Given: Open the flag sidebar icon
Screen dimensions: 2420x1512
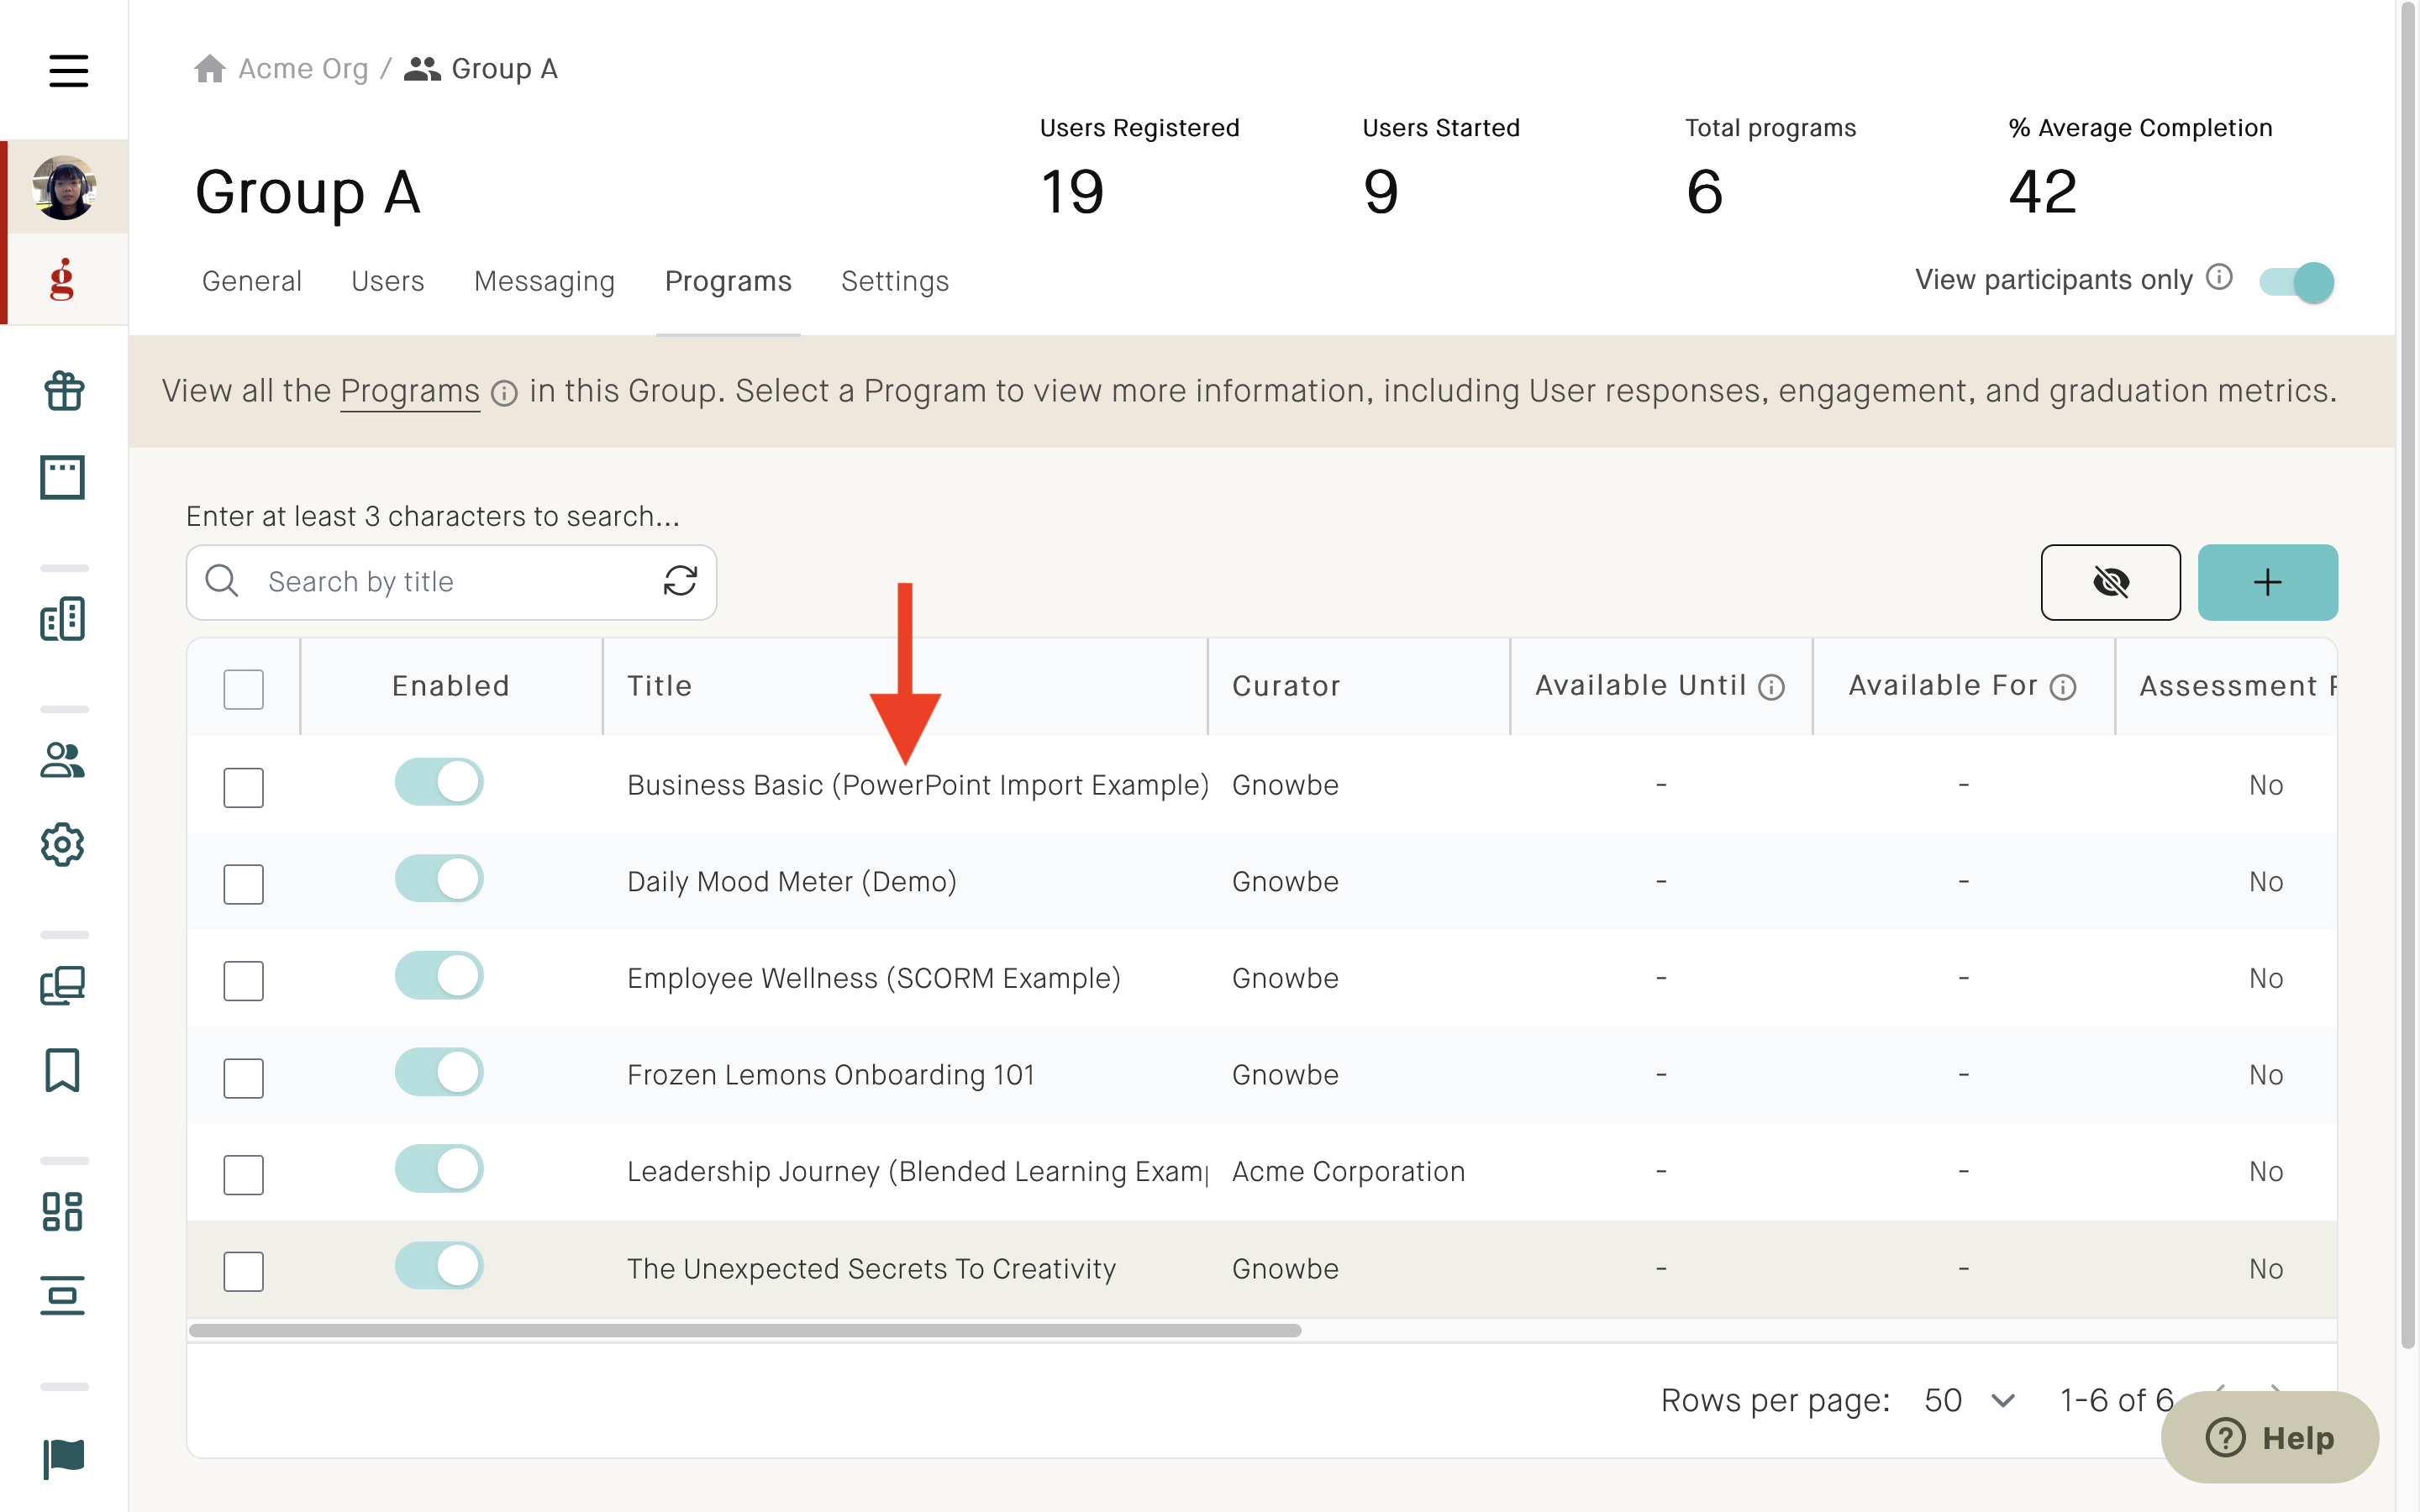Looking at the screenshot, I should pyautogui.click(x=63, y=1458).
